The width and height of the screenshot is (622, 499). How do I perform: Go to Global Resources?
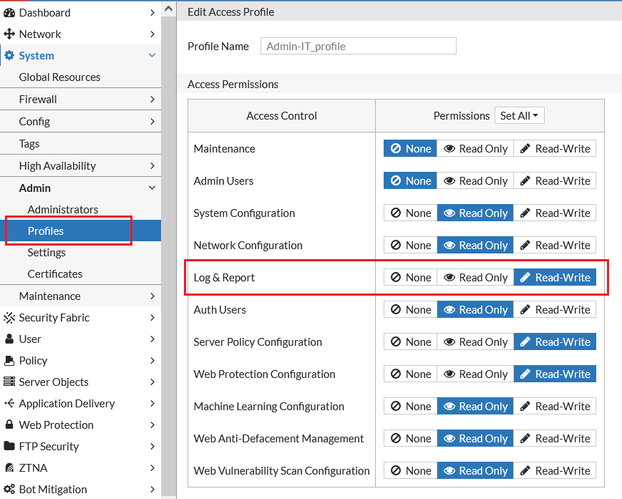click(60, 77)
